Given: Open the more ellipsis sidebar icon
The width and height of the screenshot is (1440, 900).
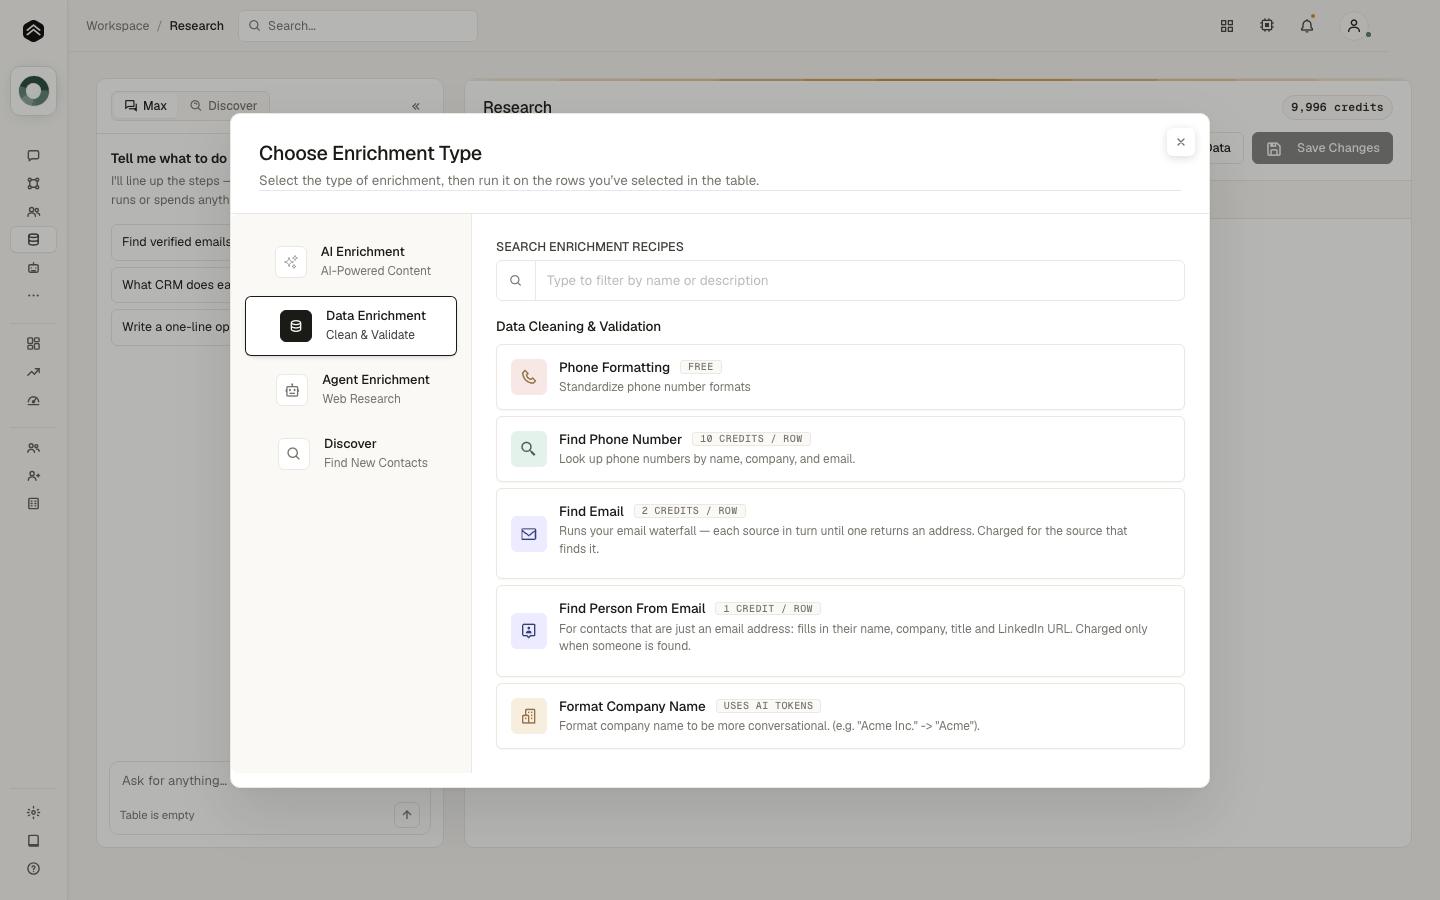Looking at the screenshot, I should 33,296.
